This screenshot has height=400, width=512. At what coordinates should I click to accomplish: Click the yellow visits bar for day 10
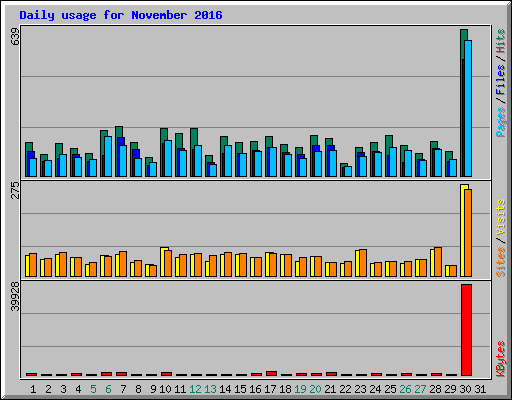coord(162,262)
